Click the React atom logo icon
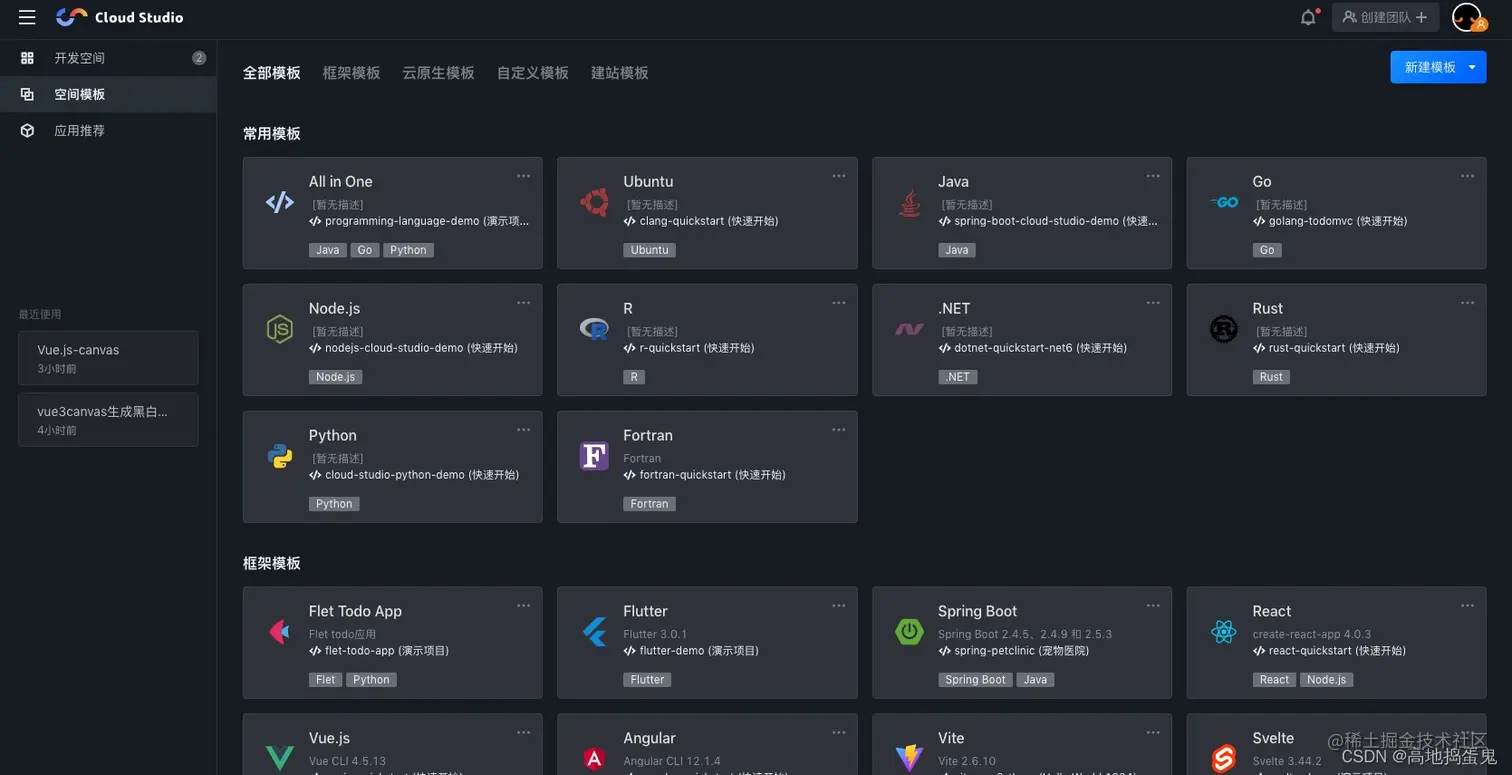 click(1224, 632)
